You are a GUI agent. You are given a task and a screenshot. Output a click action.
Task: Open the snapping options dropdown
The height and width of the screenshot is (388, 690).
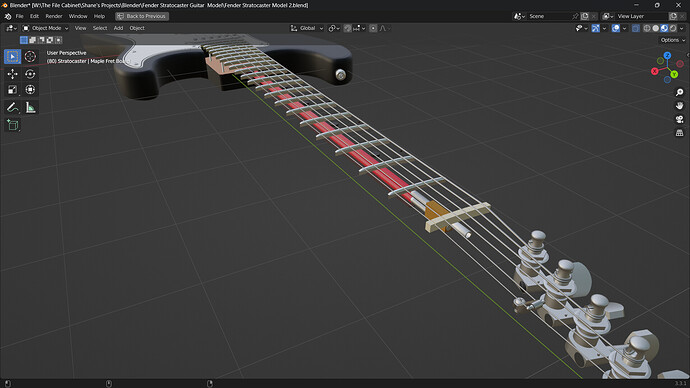point(359,28)
